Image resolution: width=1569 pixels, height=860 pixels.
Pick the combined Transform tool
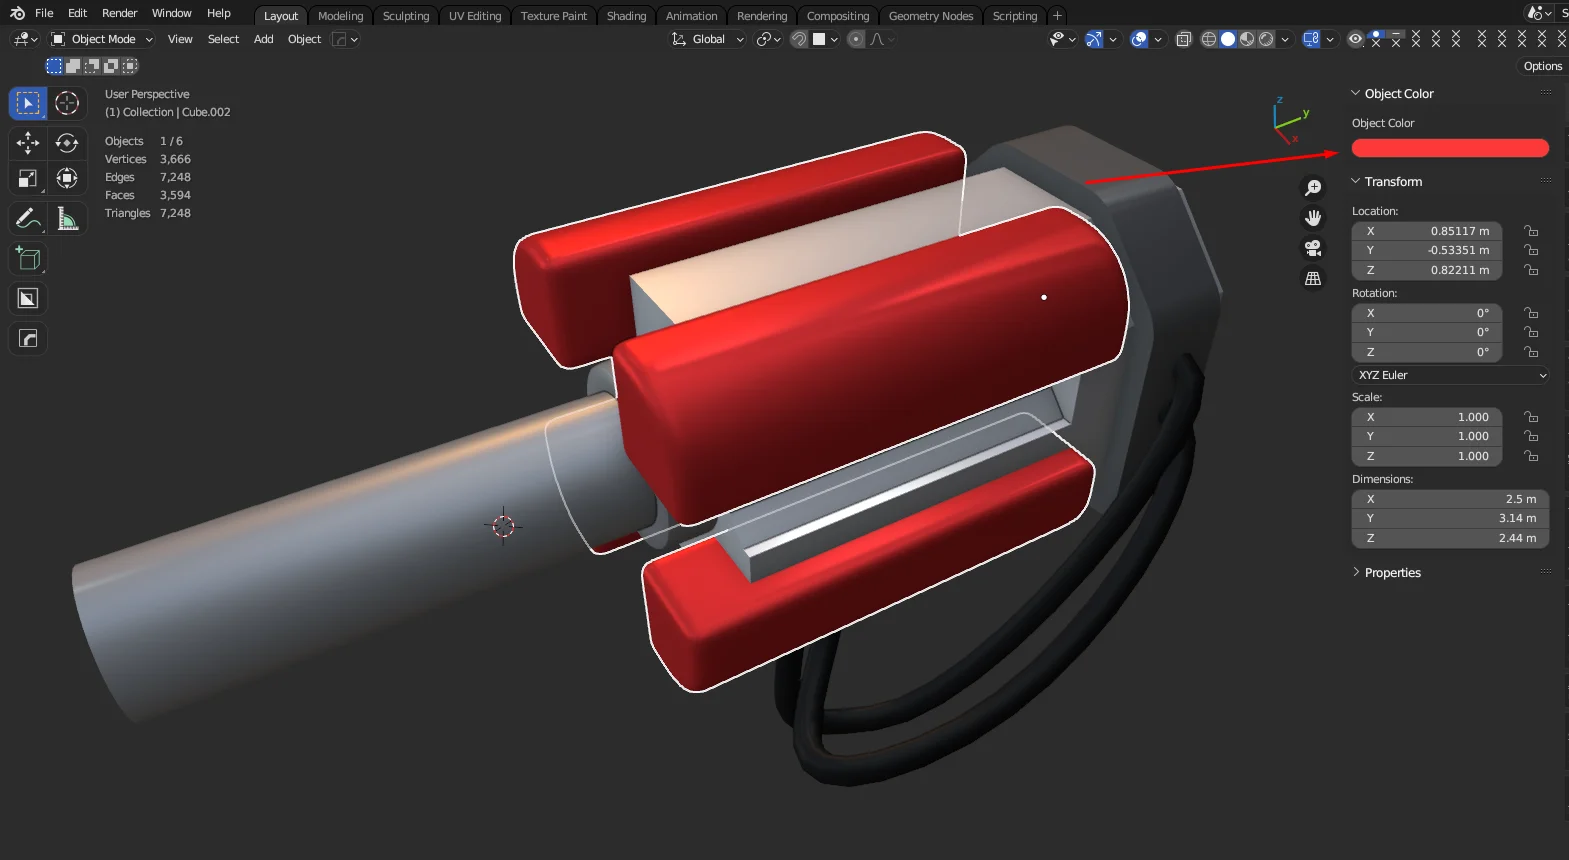click(x=67, y=179)
